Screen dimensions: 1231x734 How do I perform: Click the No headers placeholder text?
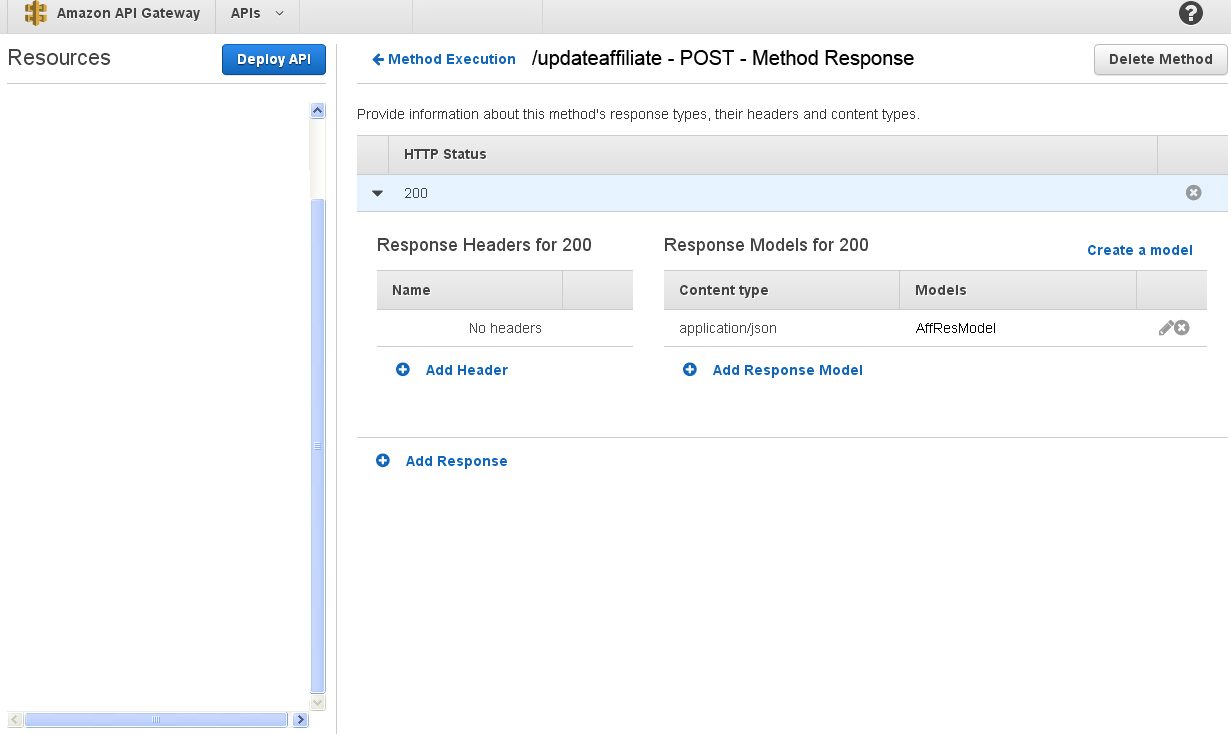click(505, 328)
